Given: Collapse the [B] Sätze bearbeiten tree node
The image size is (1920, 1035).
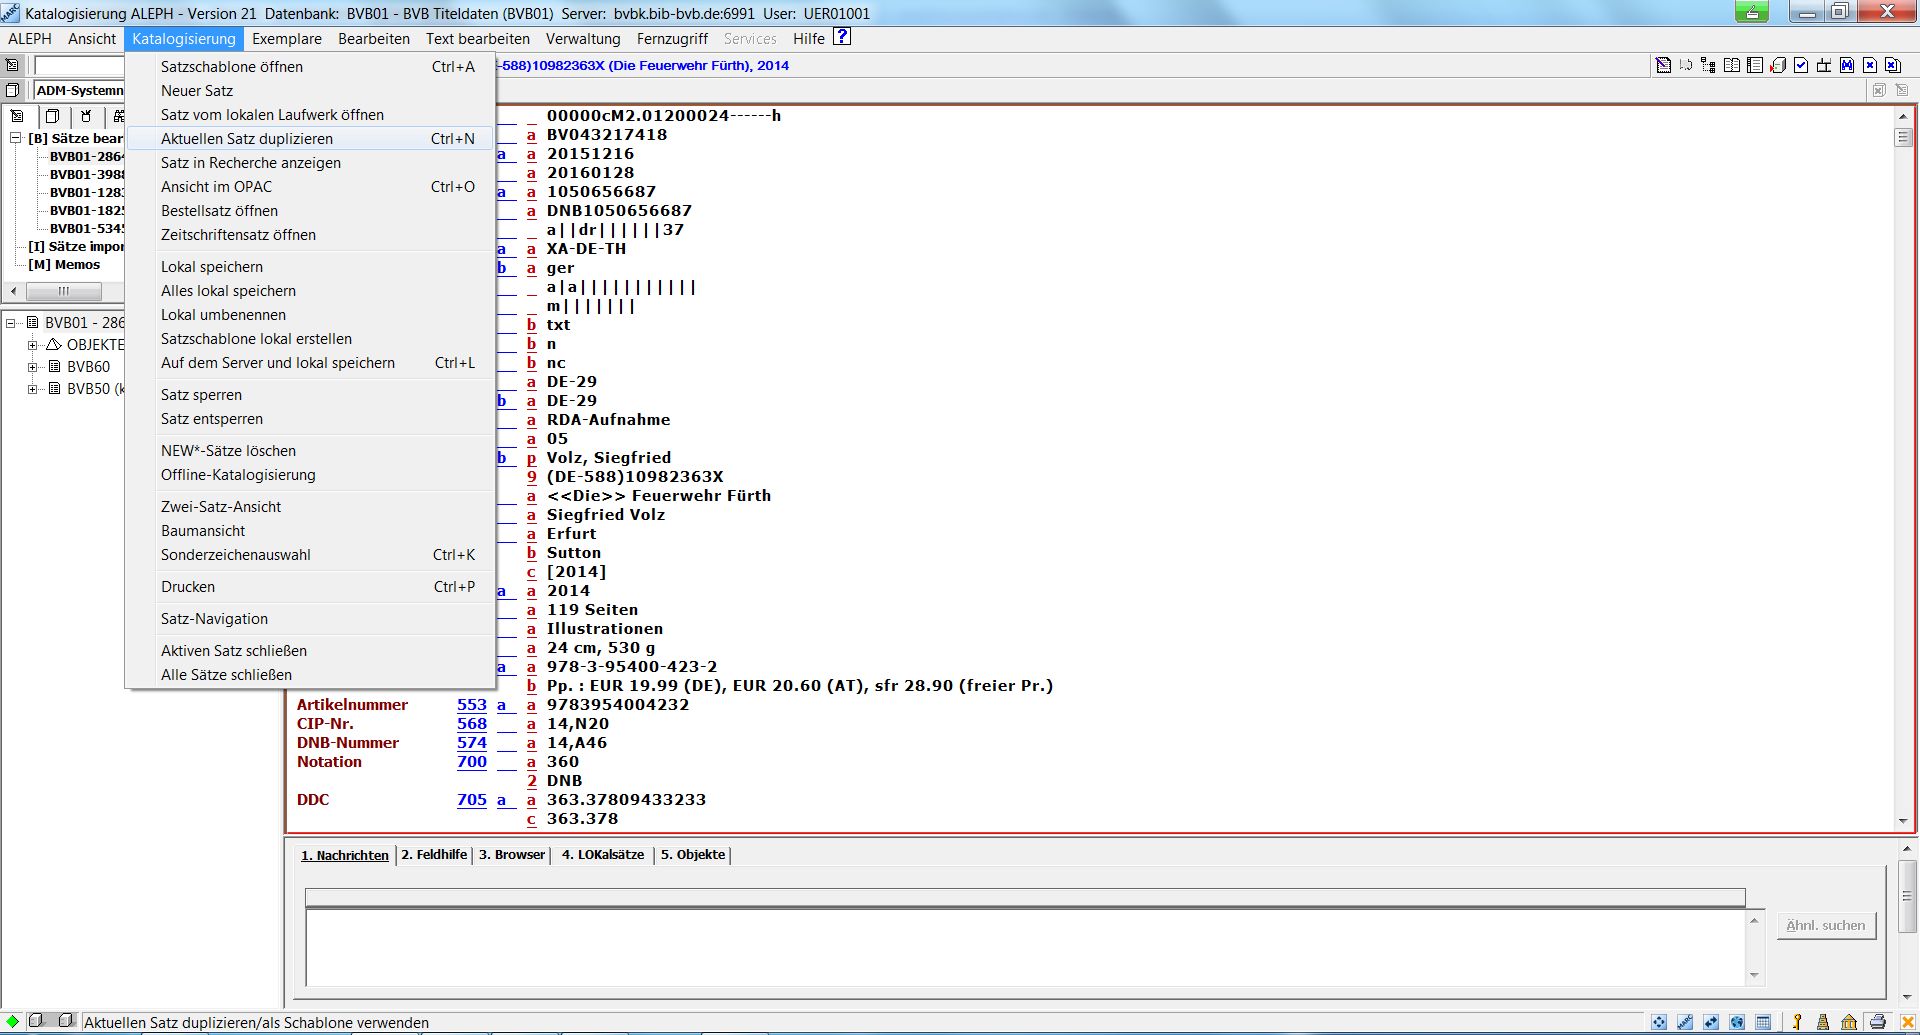Looking at the screenshot, I should coord(16,138).
